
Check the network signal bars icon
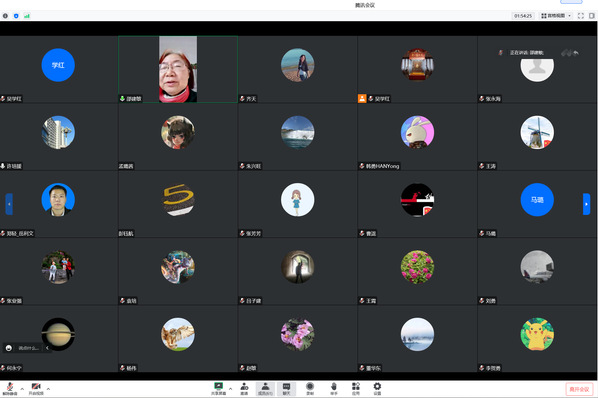tap(27, 16)
